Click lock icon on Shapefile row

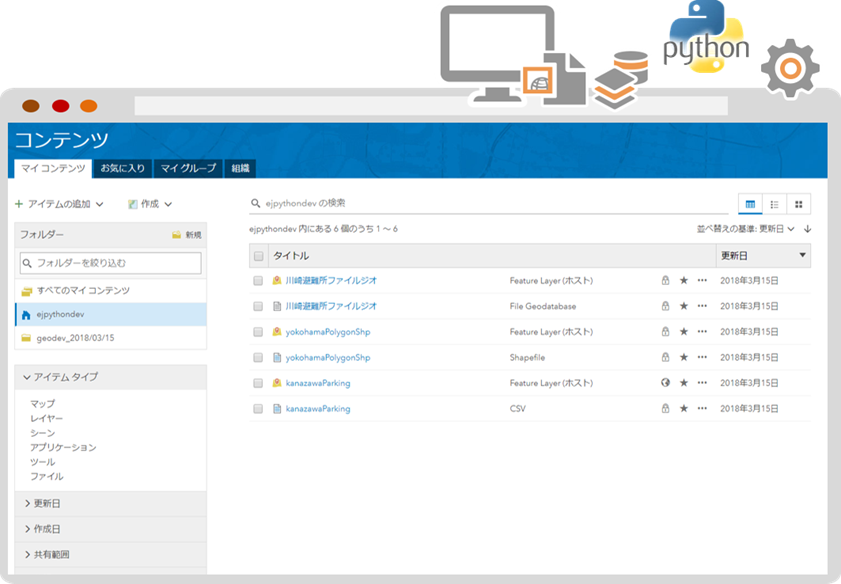(x=665, y=357)
